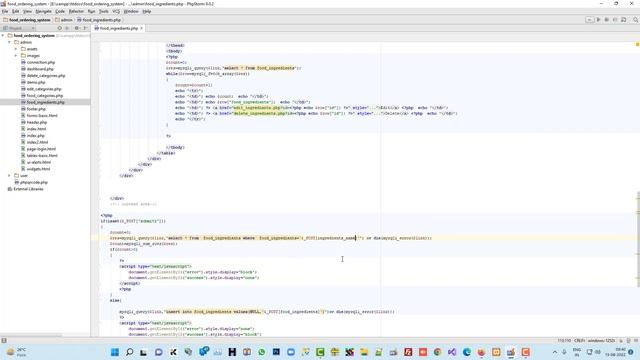Click food_ordering_system breadcrumb in navigation bar

coord(27,20)
